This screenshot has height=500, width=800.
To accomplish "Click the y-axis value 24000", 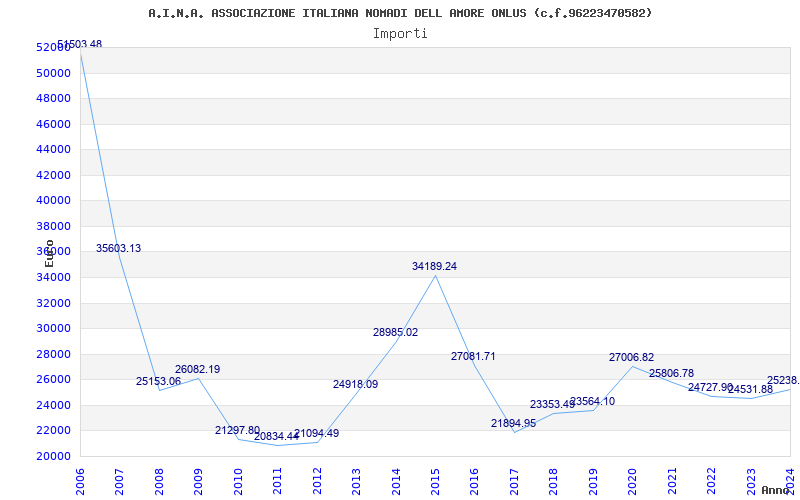I will coord(53,405).
